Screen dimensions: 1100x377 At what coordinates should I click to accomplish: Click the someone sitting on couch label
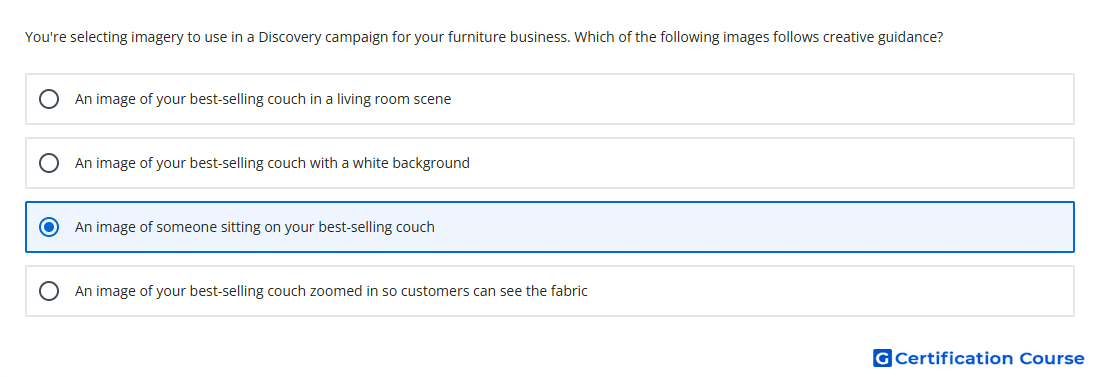pyautogui.click(x=255, y=227)
